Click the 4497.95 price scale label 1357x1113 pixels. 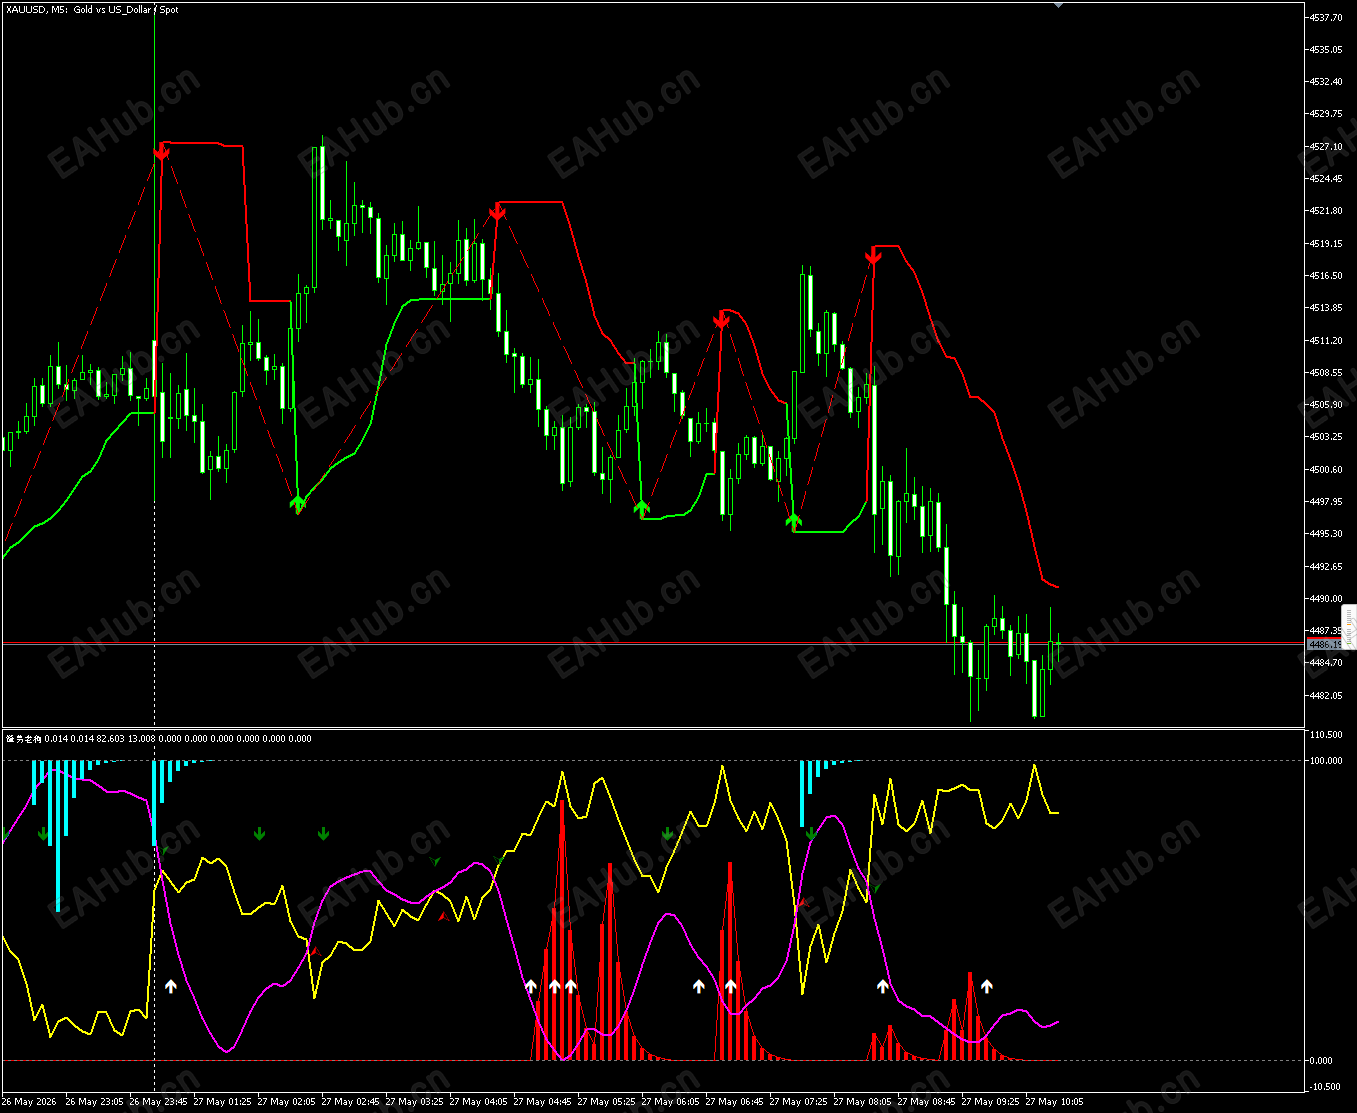[x=1325, y=501]
